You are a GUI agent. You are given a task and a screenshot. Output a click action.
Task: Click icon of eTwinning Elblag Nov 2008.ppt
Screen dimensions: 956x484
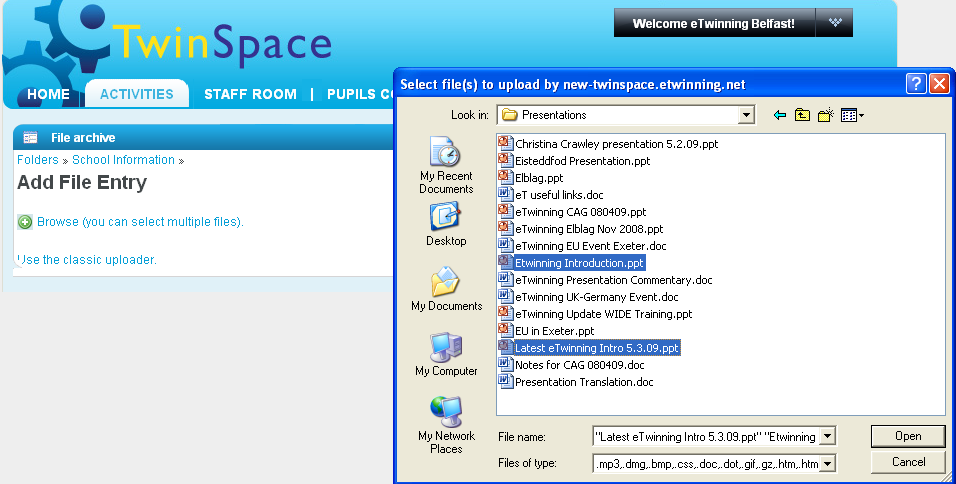[505, 229]
